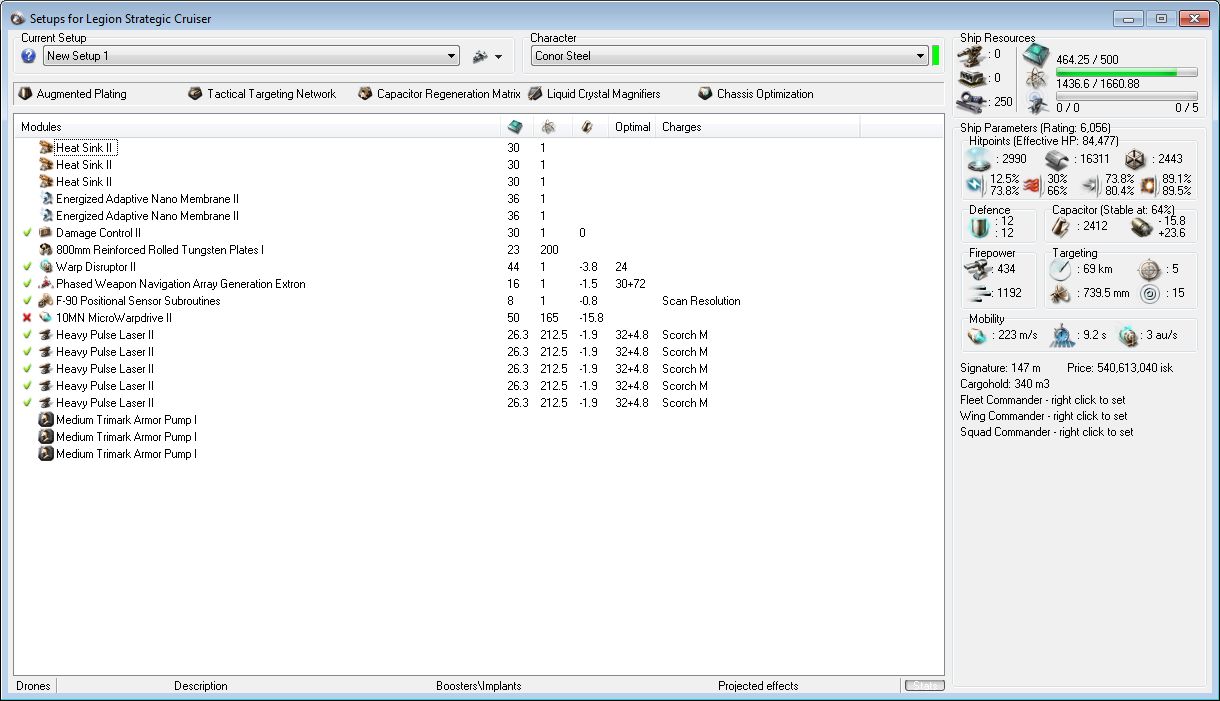Open the Drones tab
The width and height of the screenshot is (1220, 701).
(33, 686)
